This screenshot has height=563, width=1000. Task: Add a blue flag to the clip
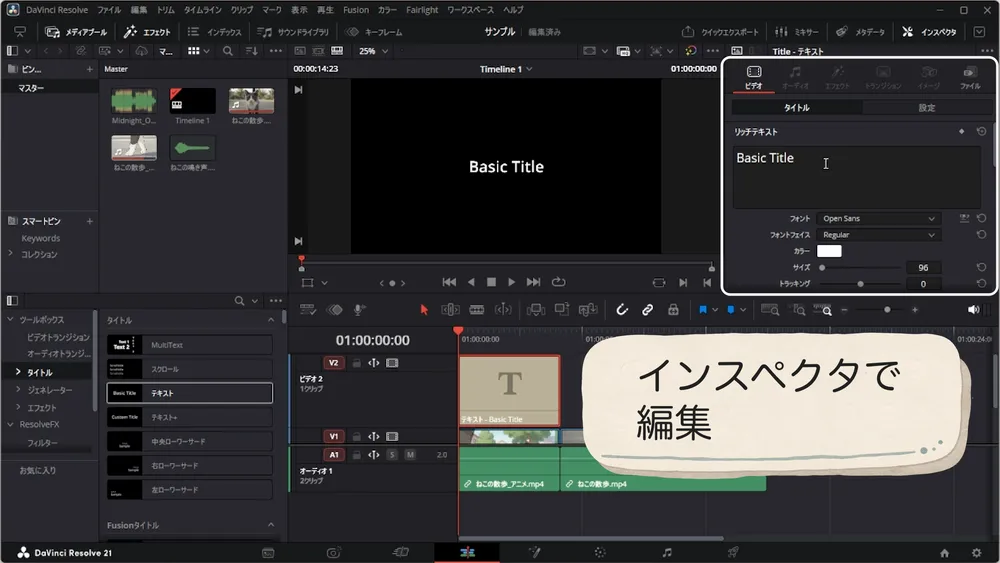[x=703, y=310]
